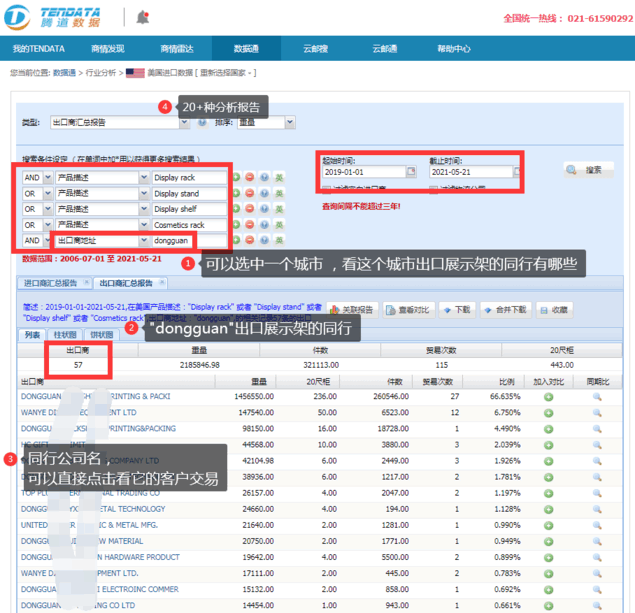This screenshot has width=635, height=613.
Task: Translate the Display stand keyword (英 icon)
Action: pyautogui.click(x=279, y=193)
